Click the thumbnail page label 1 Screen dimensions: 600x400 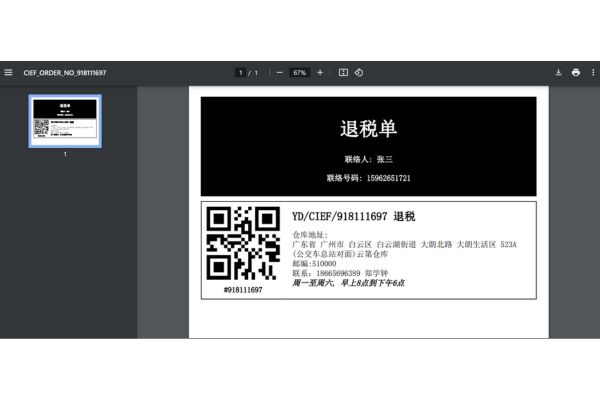65,154
